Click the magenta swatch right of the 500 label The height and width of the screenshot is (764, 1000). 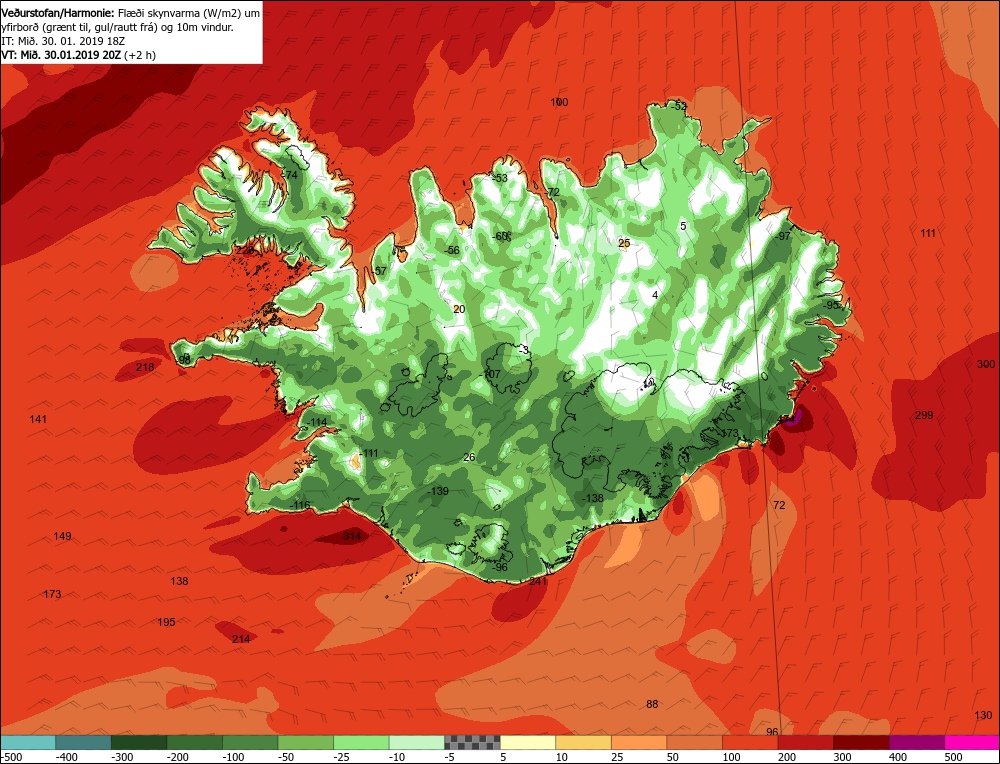pyautogui.click(x=972, y=742)
